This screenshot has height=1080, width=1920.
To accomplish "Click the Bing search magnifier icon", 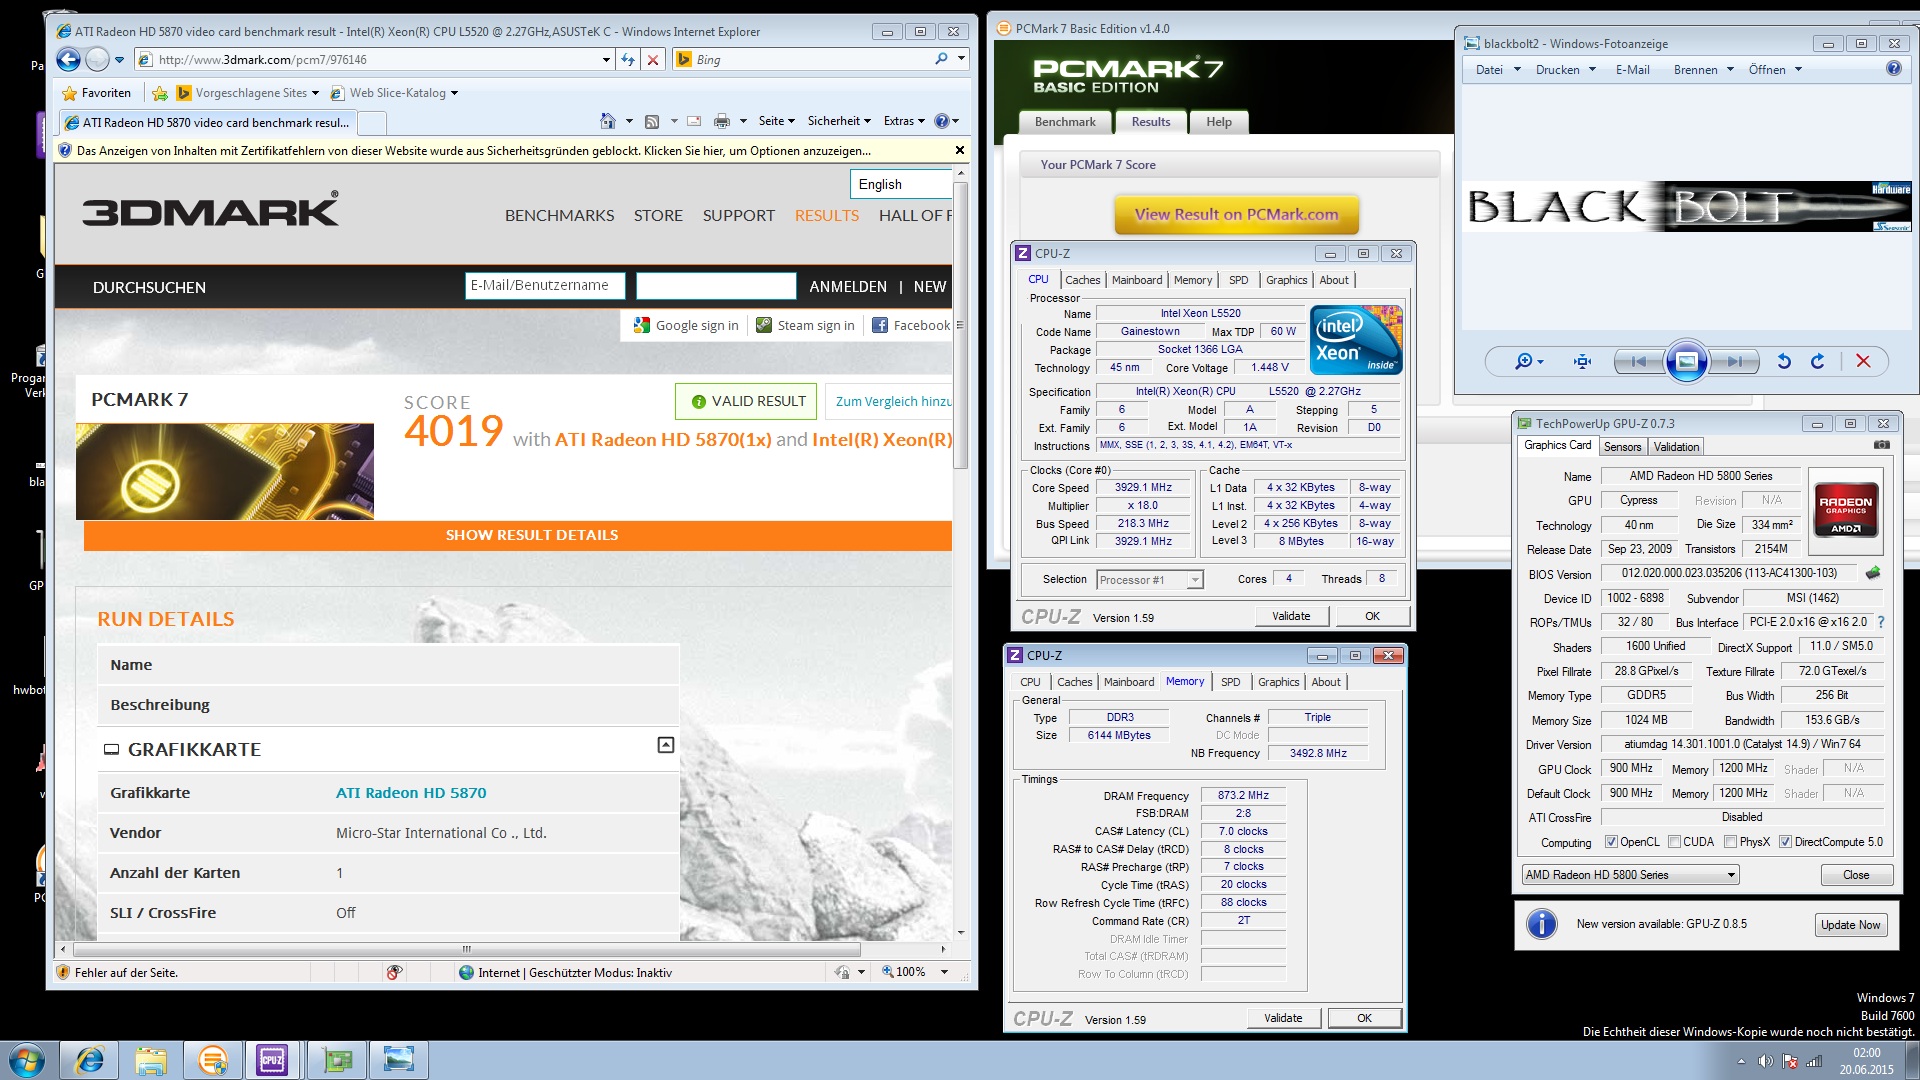I will tap(941, 60).
